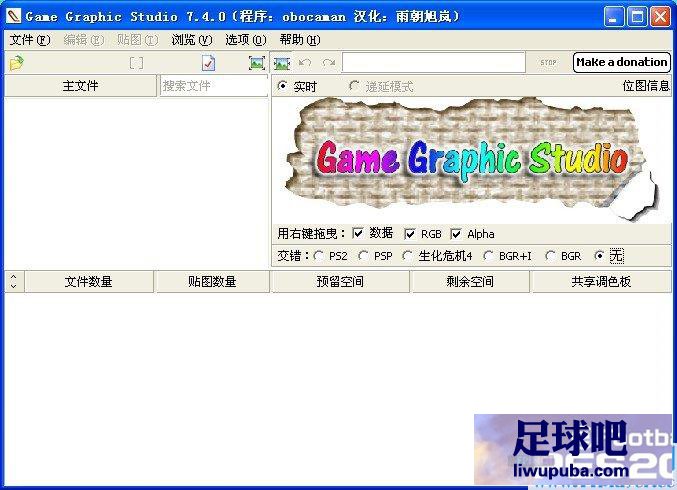Viewport: 677px width, 490px height.
Task: Click the document with red checkmark icon
Action: pyautogui.click(x=208, y=63)
